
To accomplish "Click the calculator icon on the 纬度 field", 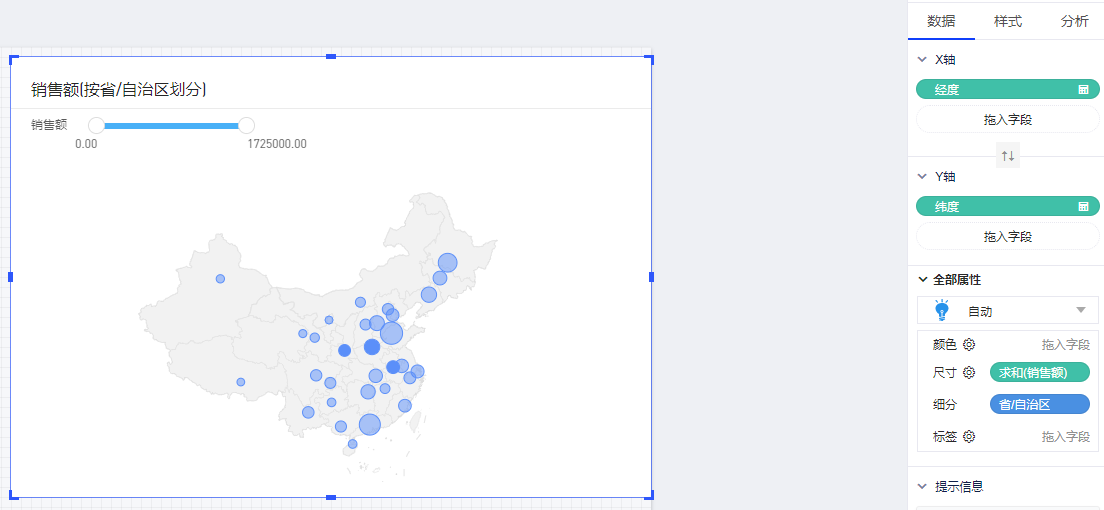I will (x=1083, y=207).
